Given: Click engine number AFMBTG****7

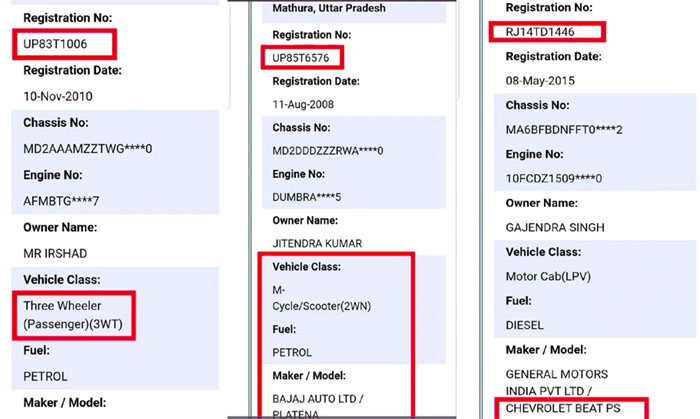Looking at the screenshot, I should (61, 201).
